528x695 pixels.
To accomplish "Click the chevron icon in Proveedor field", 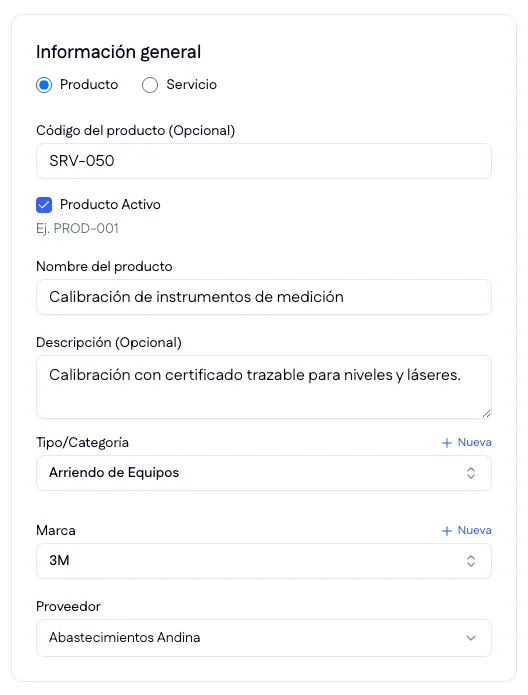I will (471, 638).
